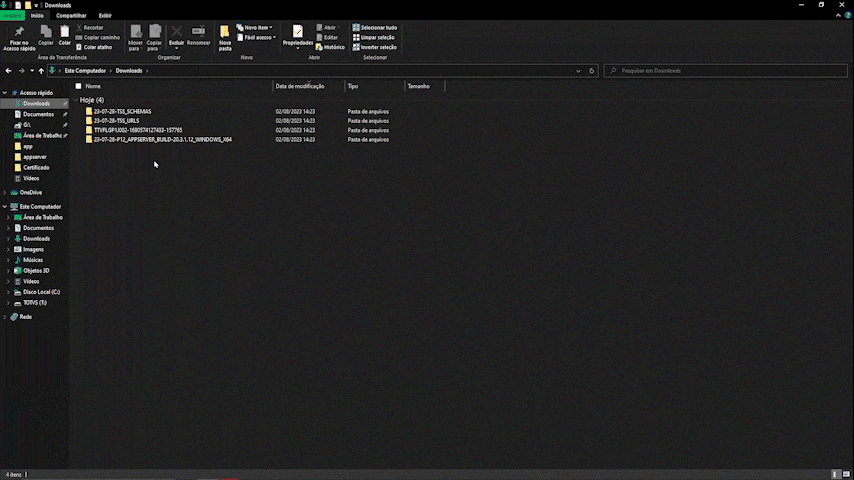This screenshot has height=480, width=854.
Task: Select the Exibir ribbon tab
Action: pyautogui.click(x=105, y=15)
